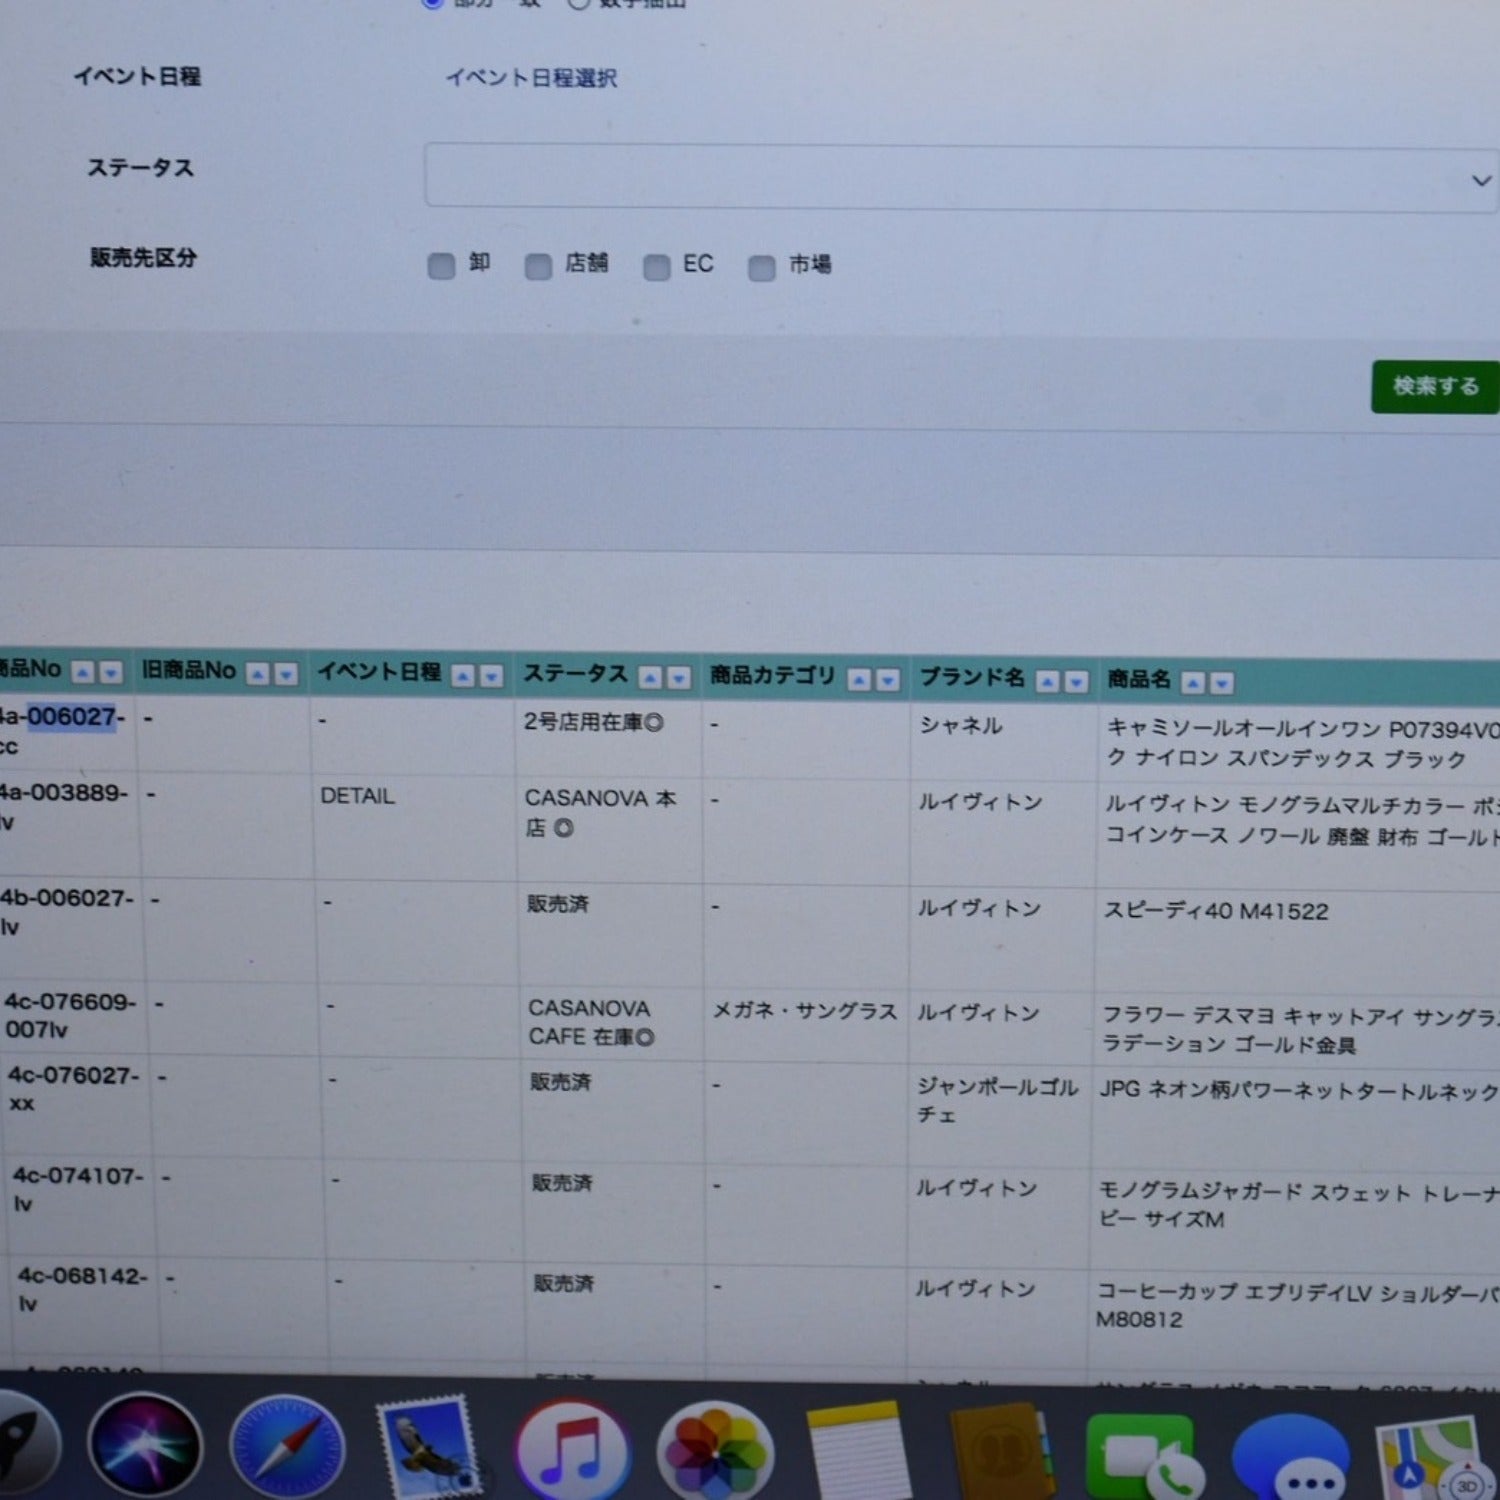Click product number 4c-076609-007lv
This screenshot has width=1500, height=1500.
(x=70, y=1015)
